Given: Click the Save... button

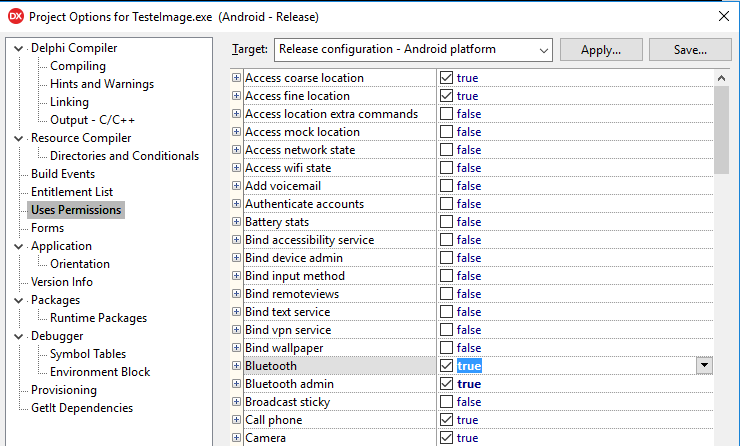Looking at the screenshot, I should pos(690,50).
